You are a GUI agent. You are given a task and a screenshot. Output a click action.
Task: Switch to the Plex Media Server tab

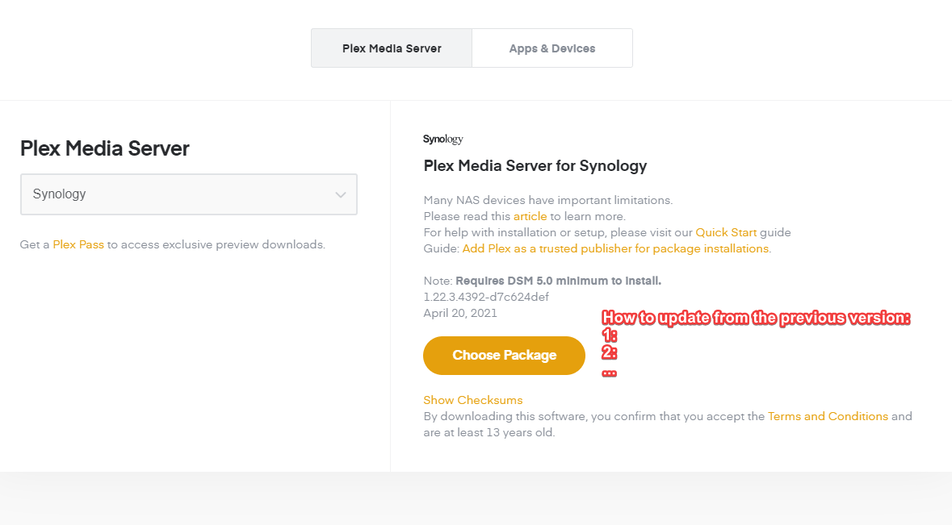pyautogui.click(x=391, y=48)
